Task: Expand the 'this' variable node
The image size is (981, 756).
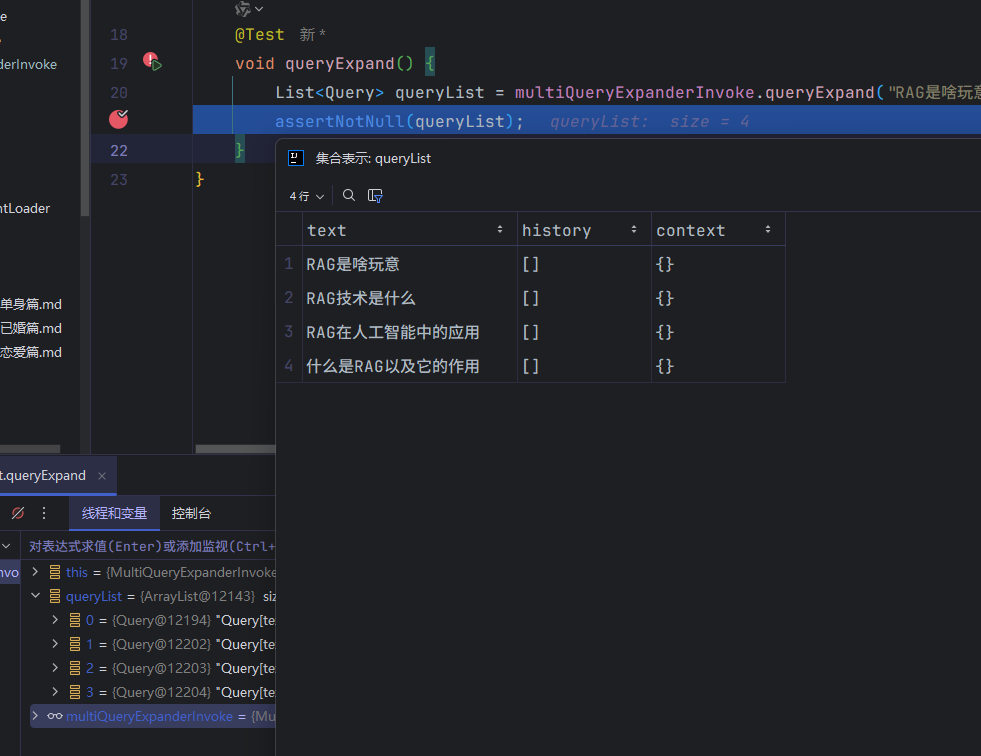Action: click(35, 572)
